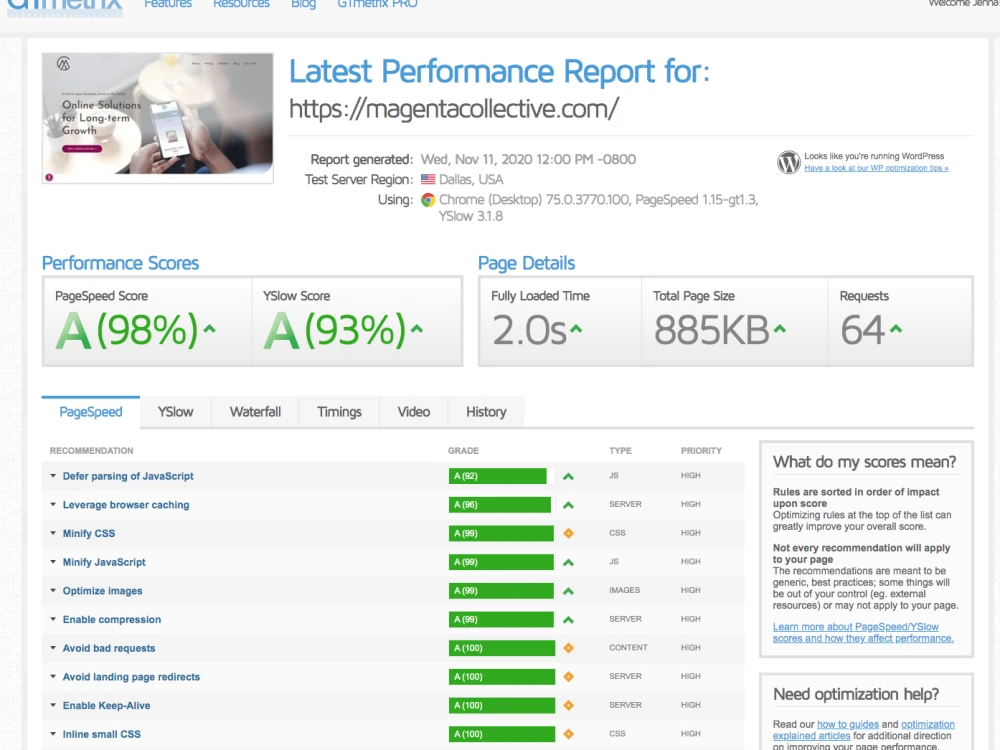Viewport: 1000px width, 750px height.
Task: Expand the Minify JavaScript disclosure triangle
Action: 53,562
